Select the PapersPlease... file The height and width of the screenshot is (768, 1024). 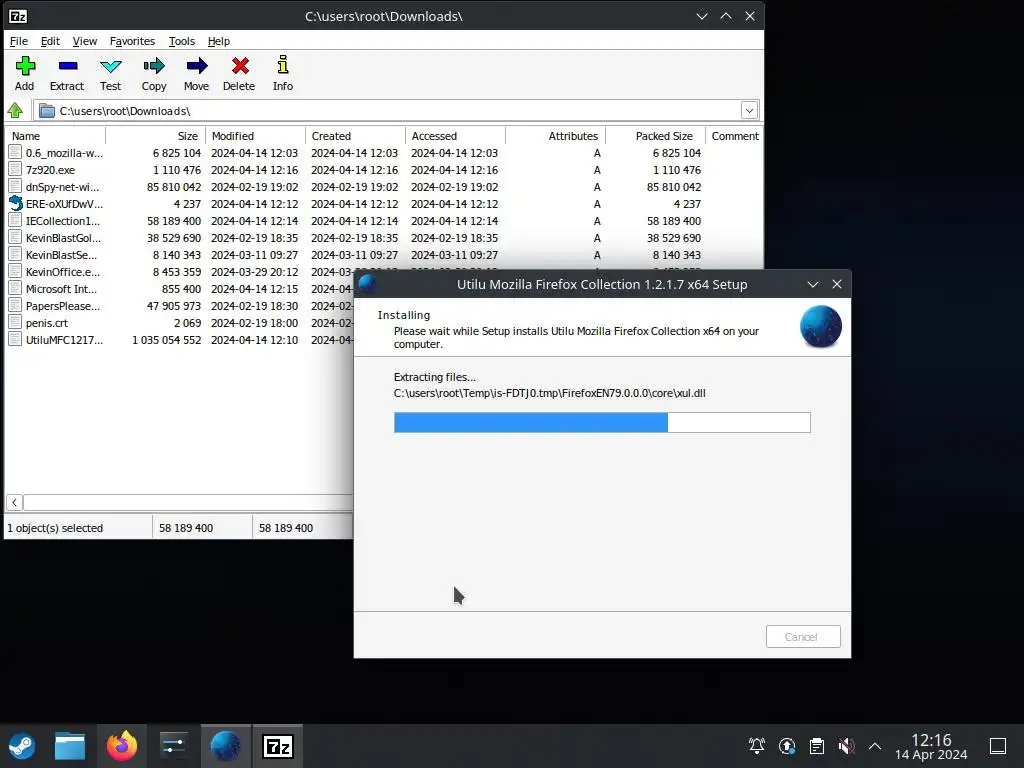click(x=63, y=306)
